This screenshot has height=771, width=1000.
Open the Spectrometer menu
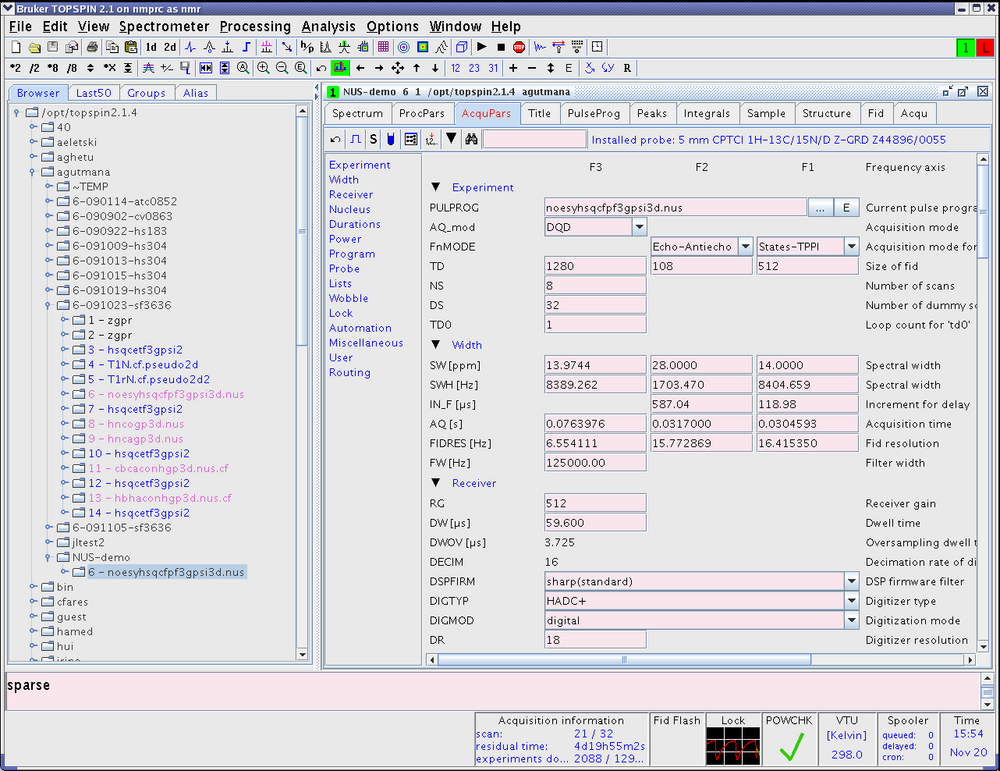(164, 26)
